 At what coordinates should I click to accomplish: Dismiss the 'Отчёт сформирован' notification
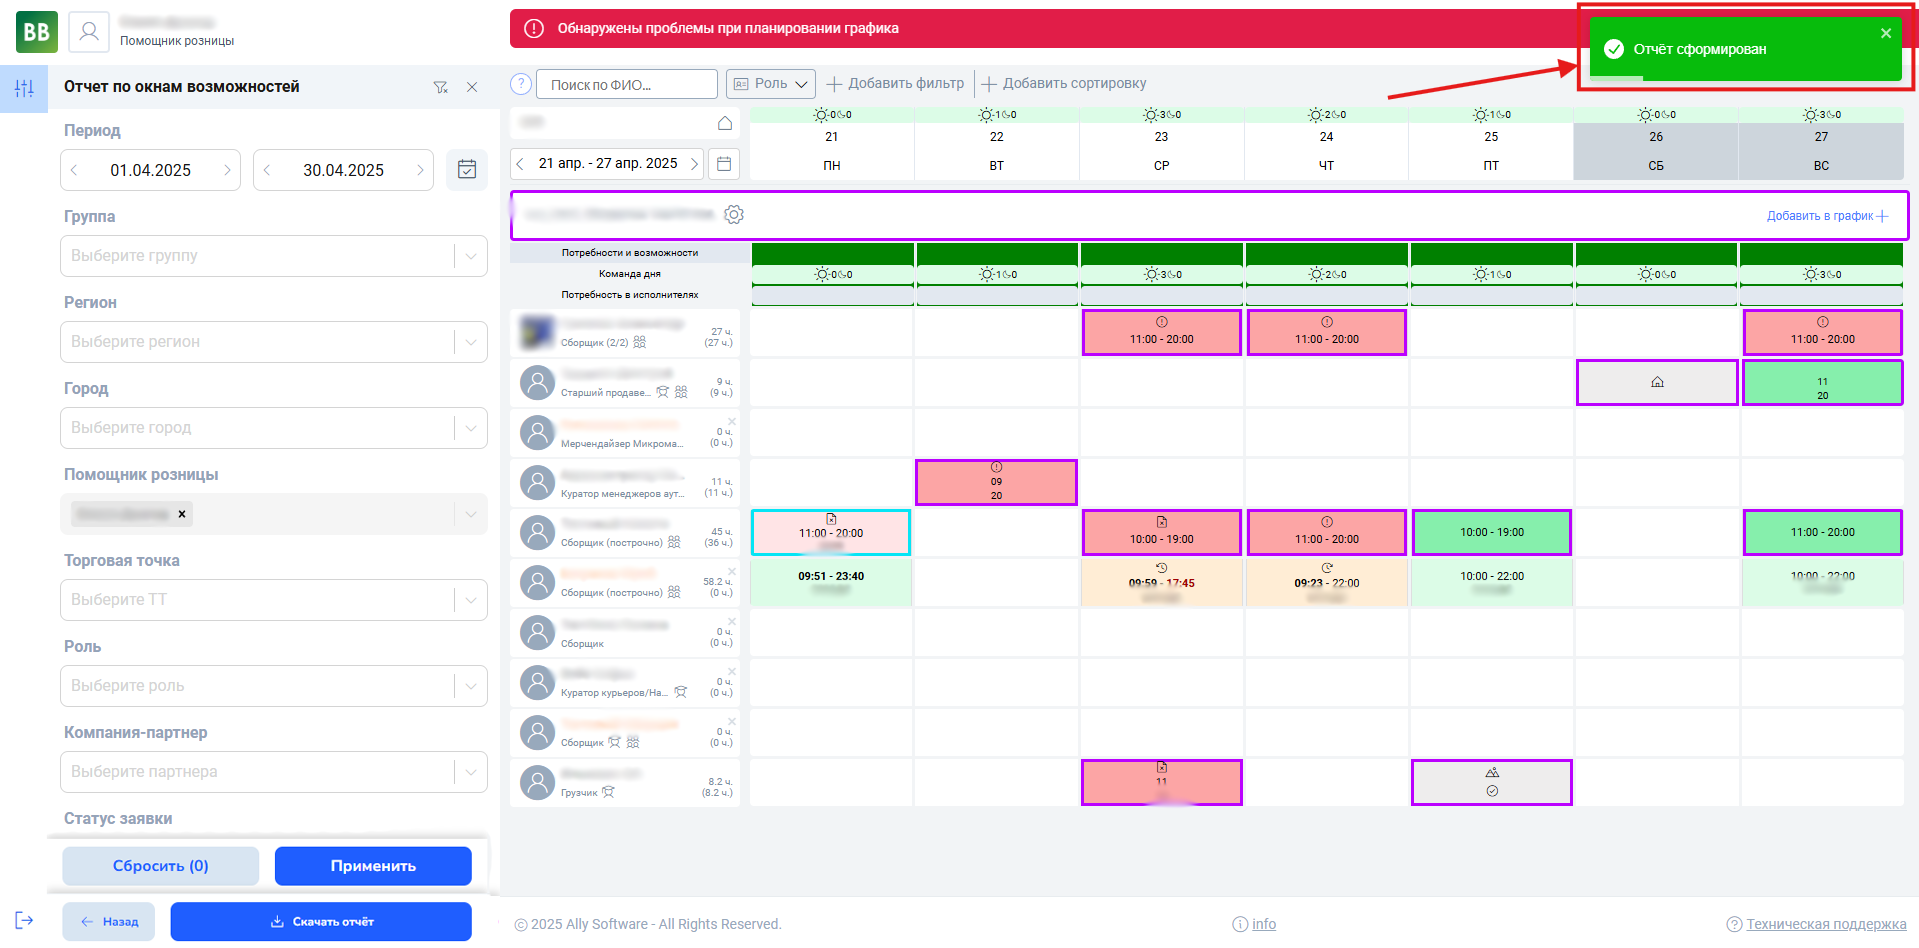1885,33
